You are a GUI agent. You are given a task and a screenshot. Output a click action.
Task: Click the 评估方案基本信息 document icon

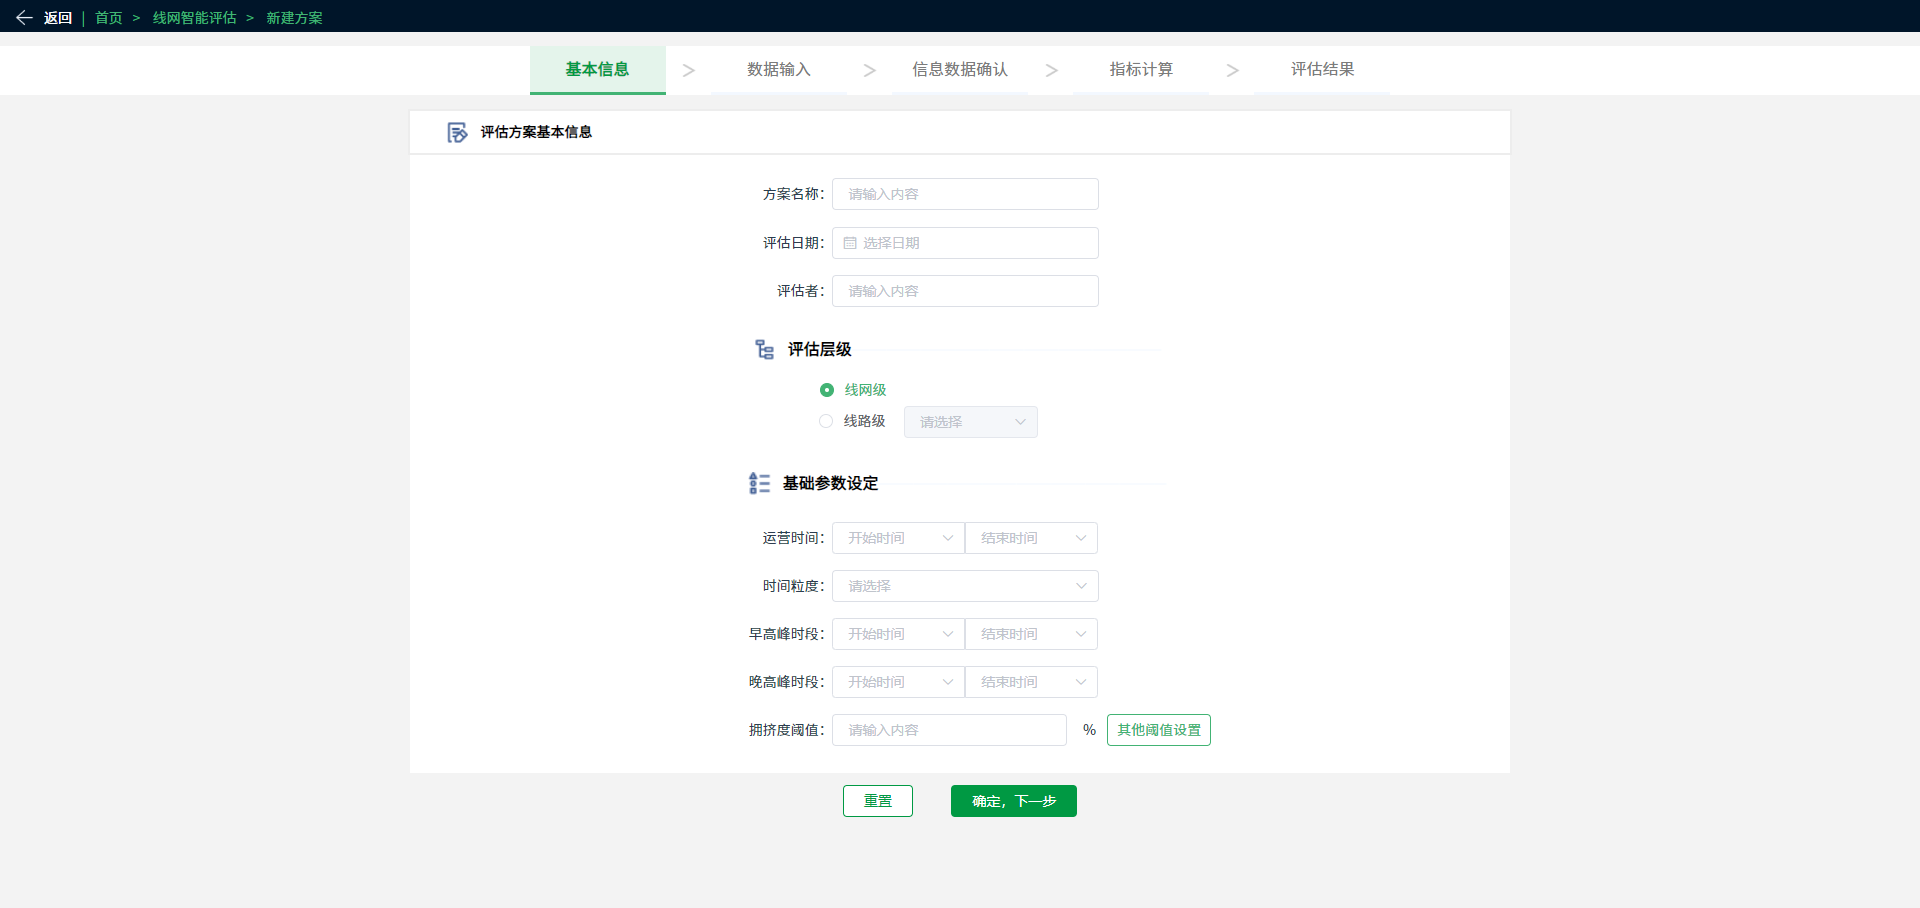coord(457,132)
